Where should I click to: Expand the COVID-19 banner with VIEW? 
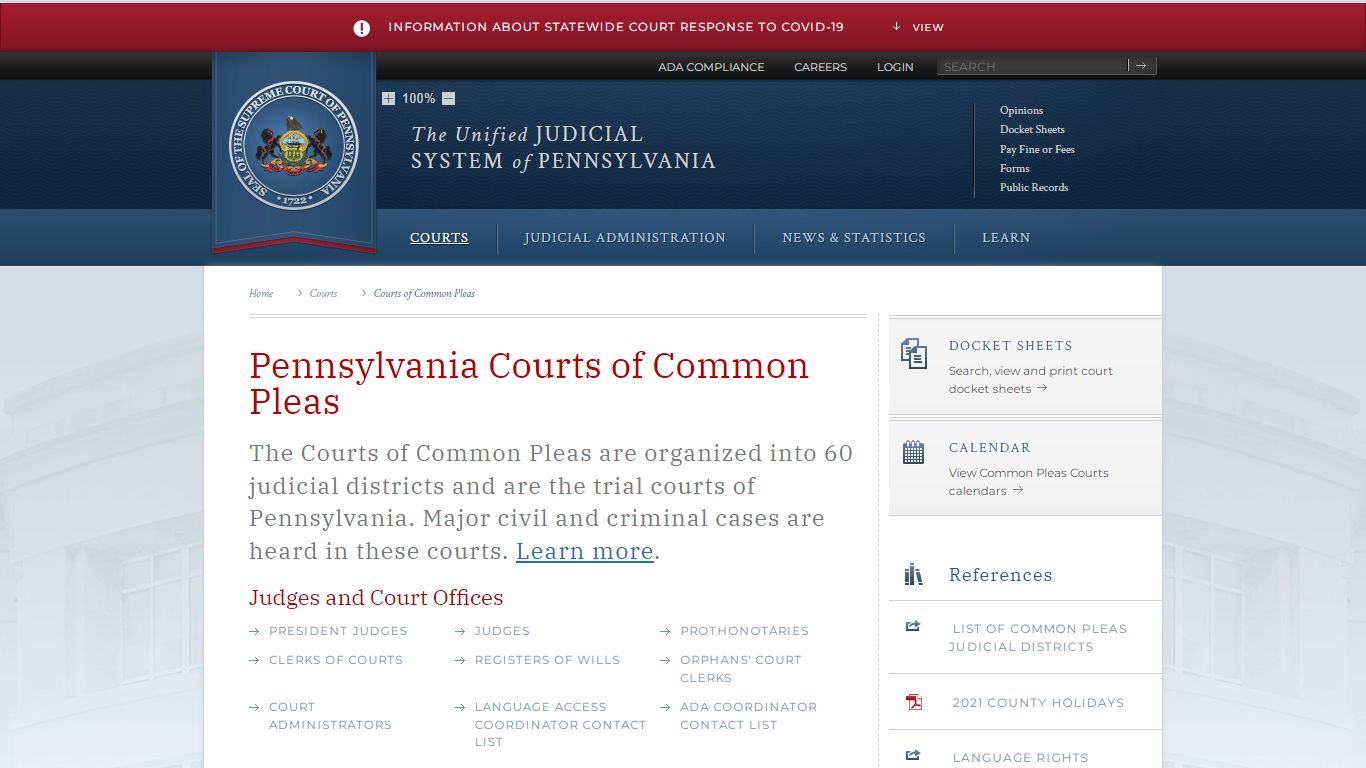918,27
